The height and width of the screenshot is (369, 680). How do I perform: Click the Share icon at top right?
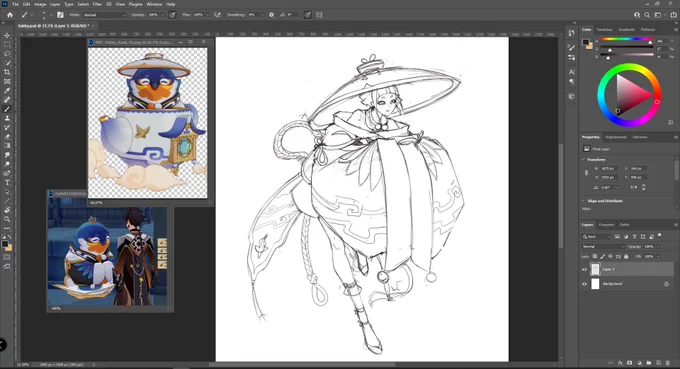(x=674, y=15)
